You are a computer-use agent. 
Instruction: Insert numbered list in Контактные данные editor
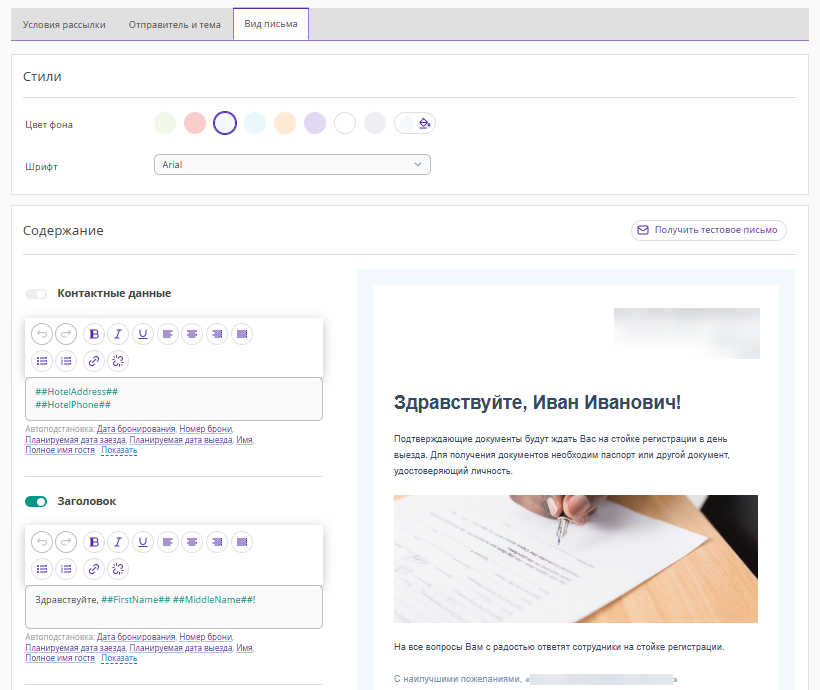(x=66, y=361)
